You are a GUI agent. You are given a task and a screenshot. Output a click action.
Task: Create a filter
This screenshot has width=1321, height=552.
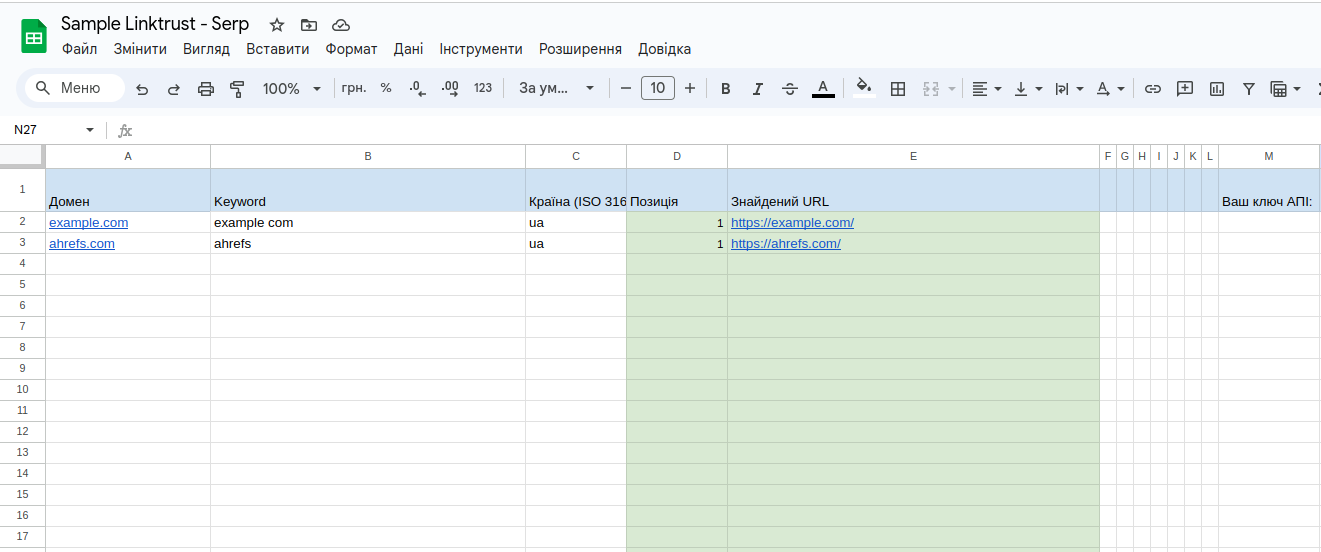(1249, 89)
